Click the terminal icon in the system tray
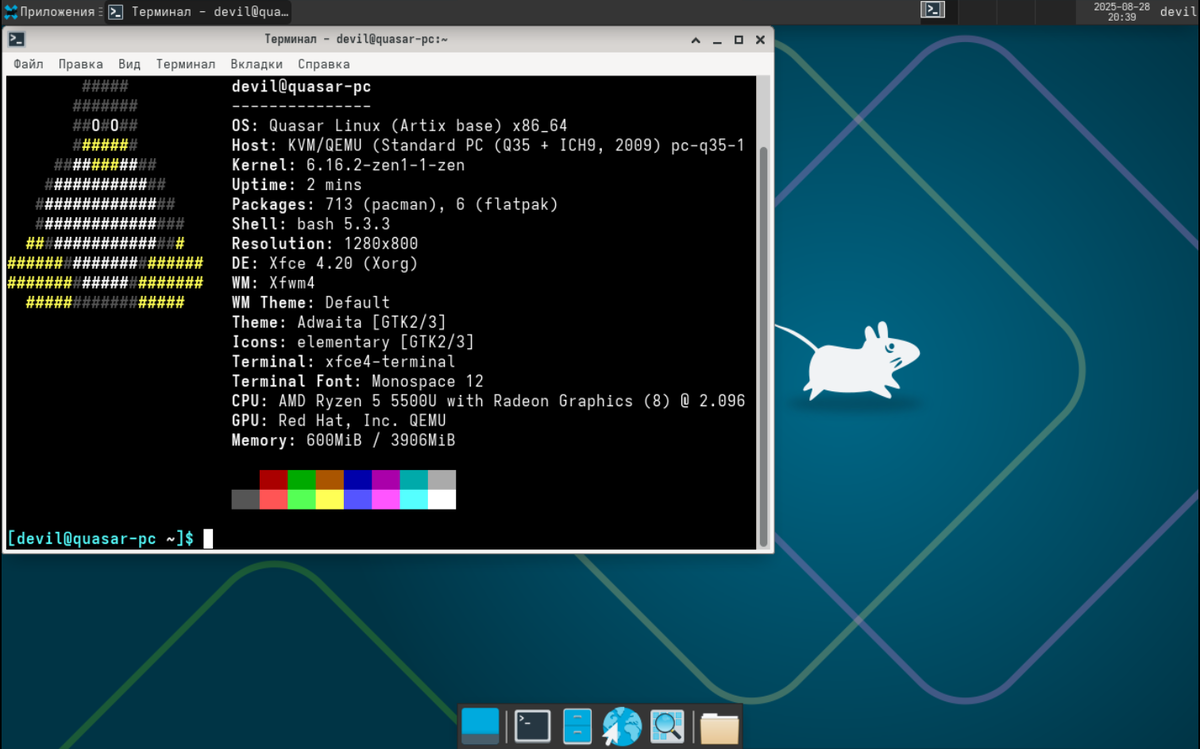Screen dimensions: 1200x749 932,10
